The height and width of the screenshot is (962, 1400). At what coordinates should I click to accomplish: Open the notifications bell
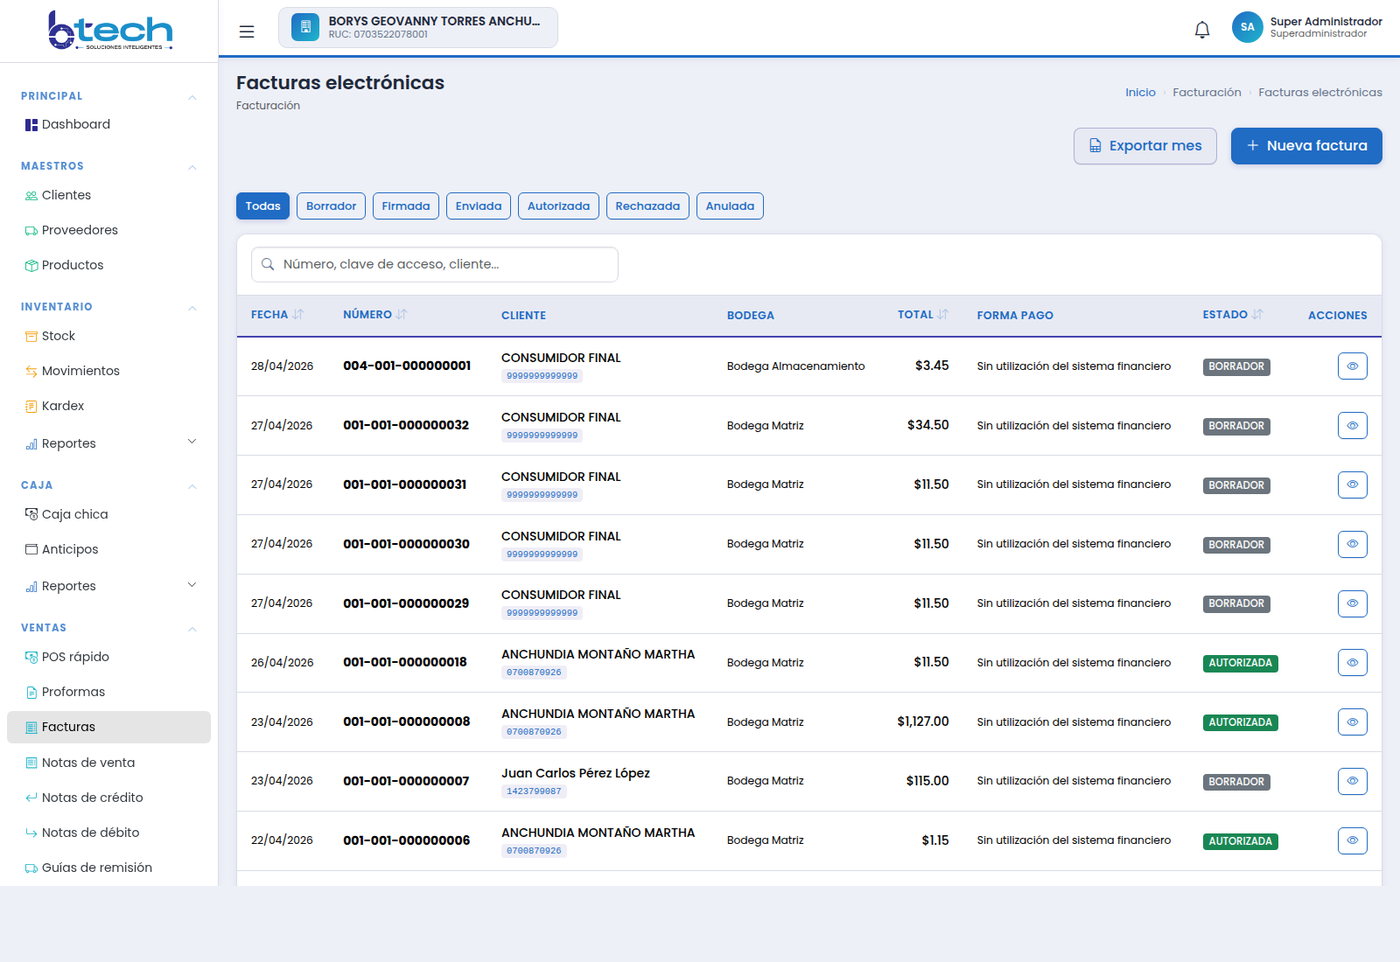[x=1202, y=30]
